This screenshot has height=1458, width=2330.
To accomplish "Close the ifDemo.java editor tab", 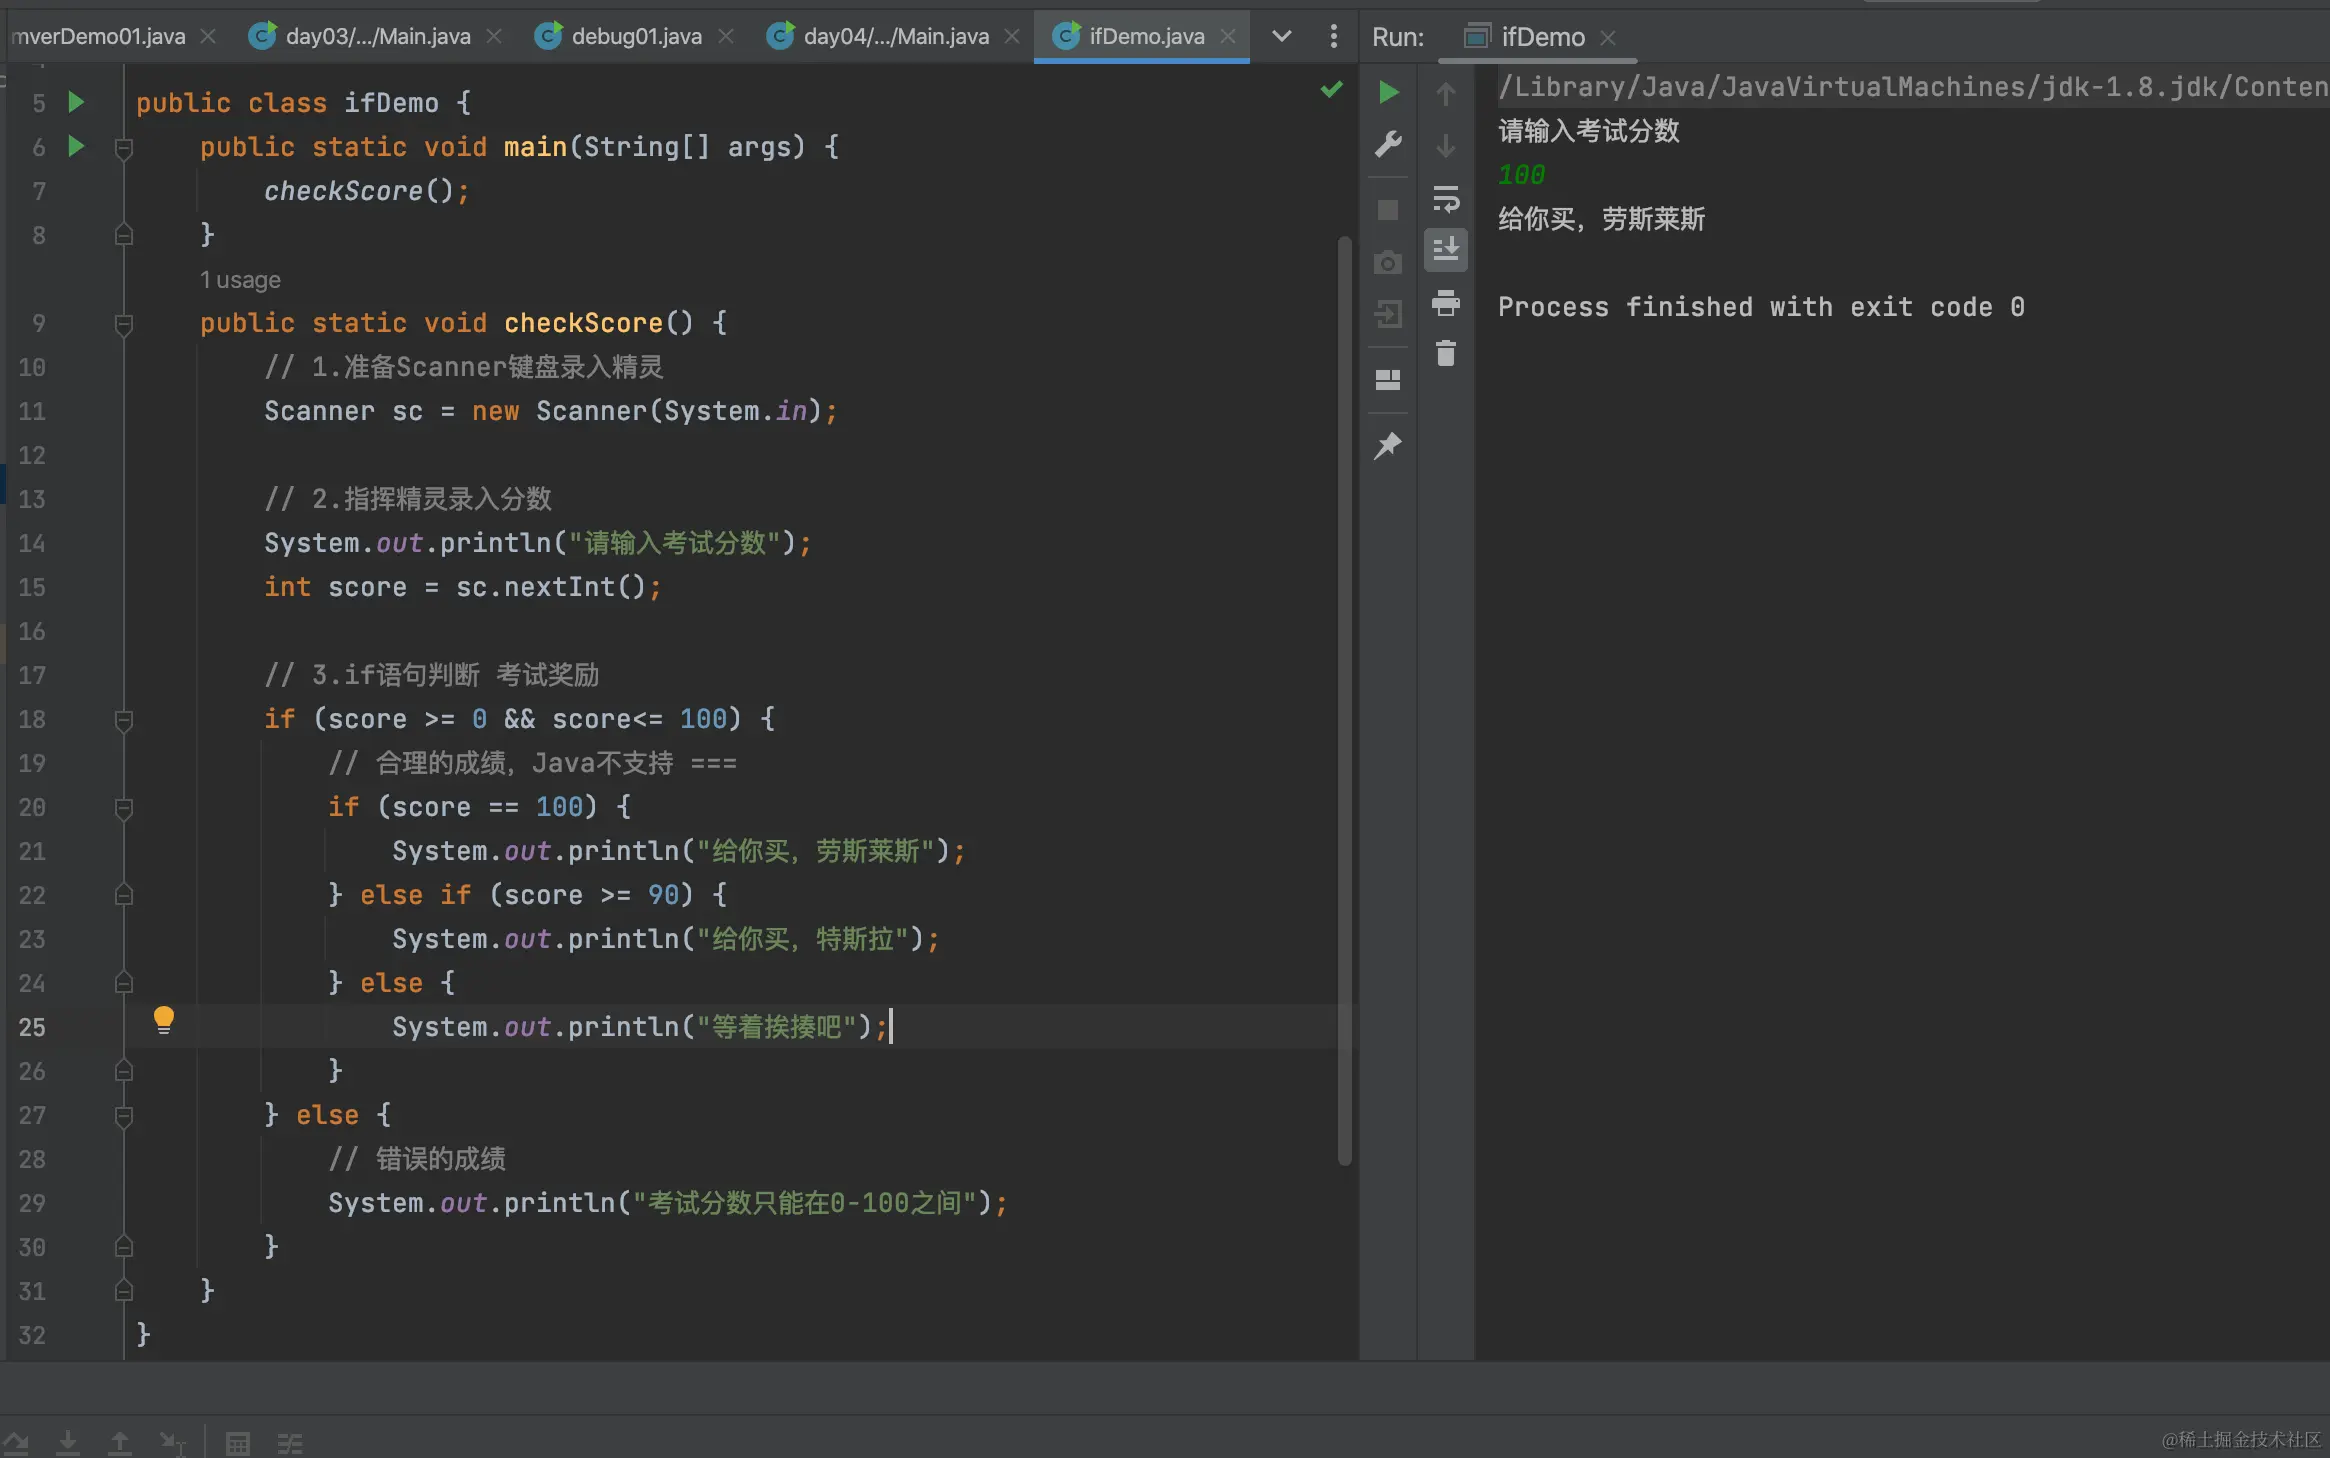I will (1228, 37).
